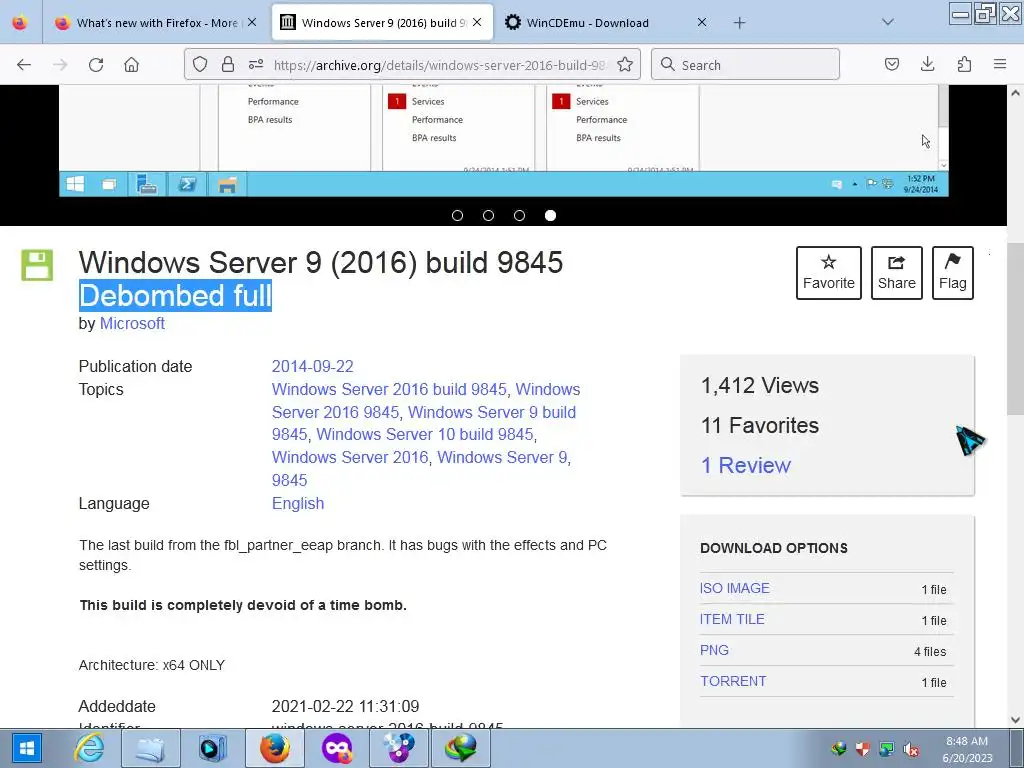Image resolution: width=1024 pixels, height=768 pixels.
Task: Select the second carousel image dot
Action: click(488, 216)
